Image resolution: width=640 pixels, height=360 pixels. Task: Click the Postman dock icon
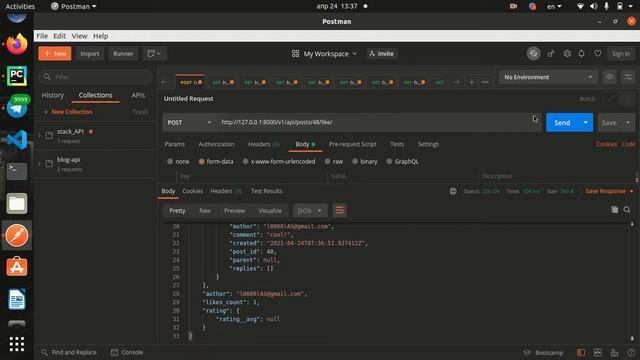(17, 236)
